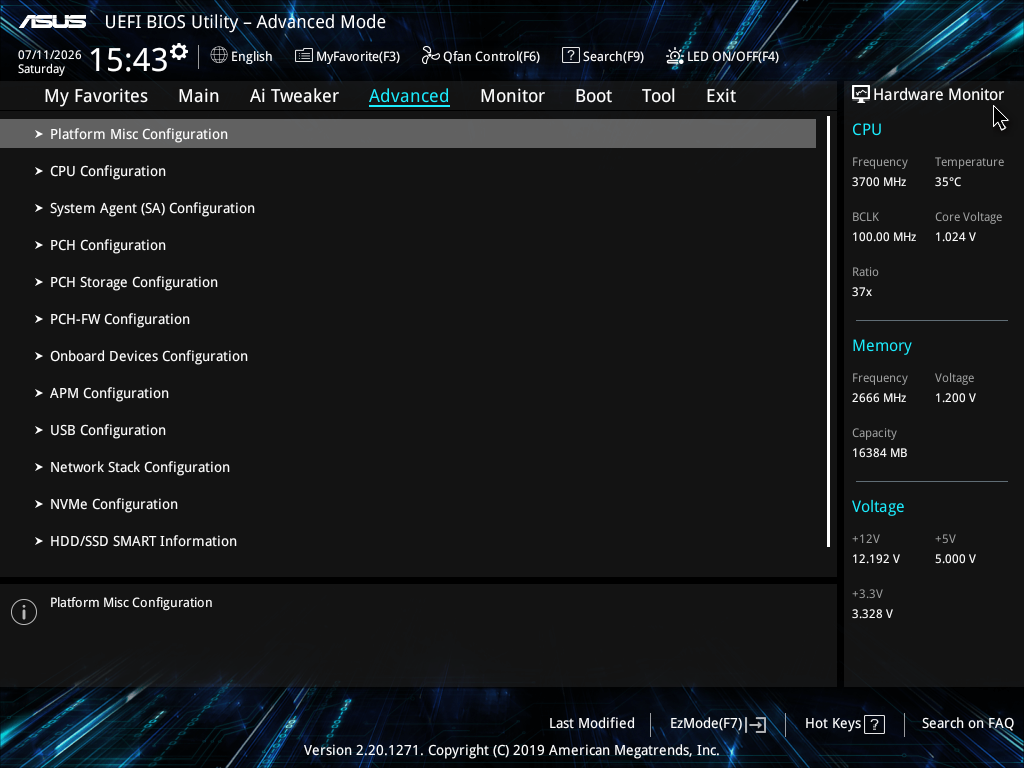Click CPU frequency value 3700 MHz

pyautogui.click(x=879, y=182)
